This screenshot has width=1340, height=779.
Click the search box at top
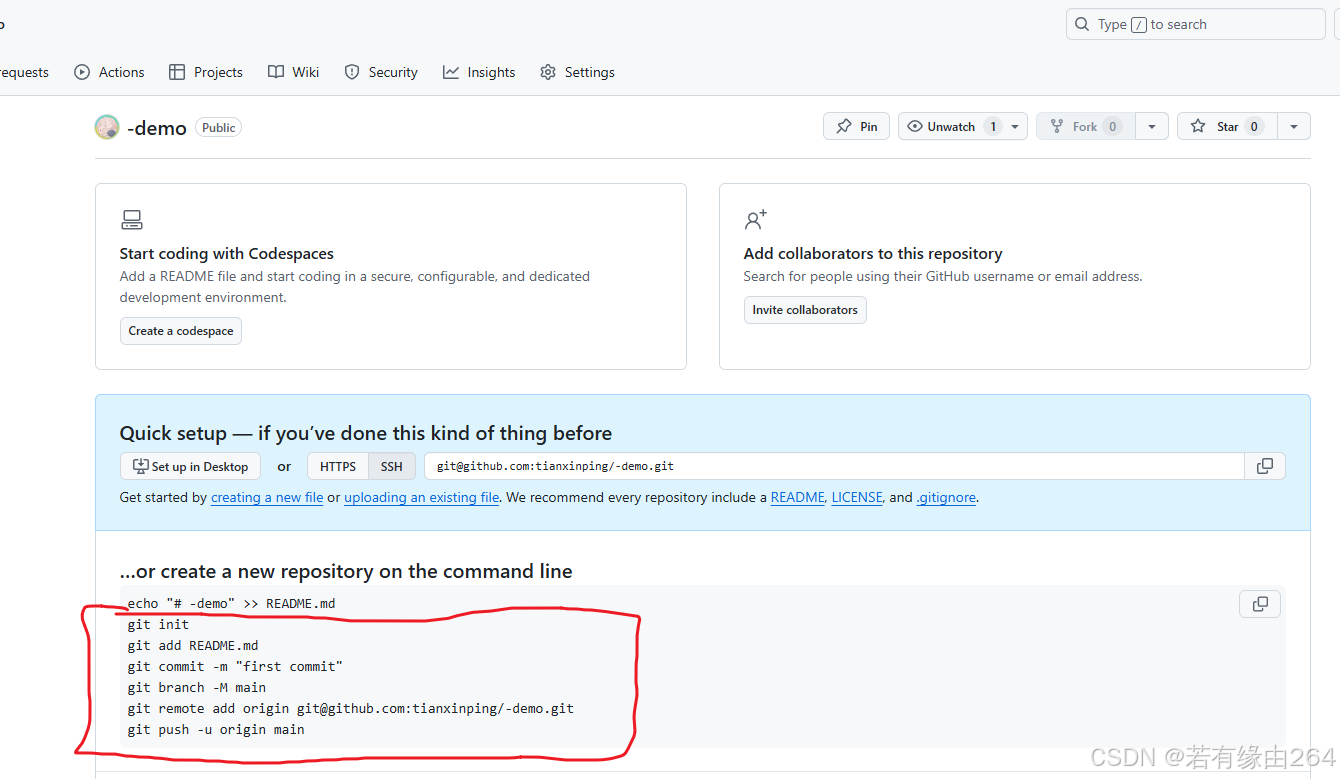point(1195,24)
